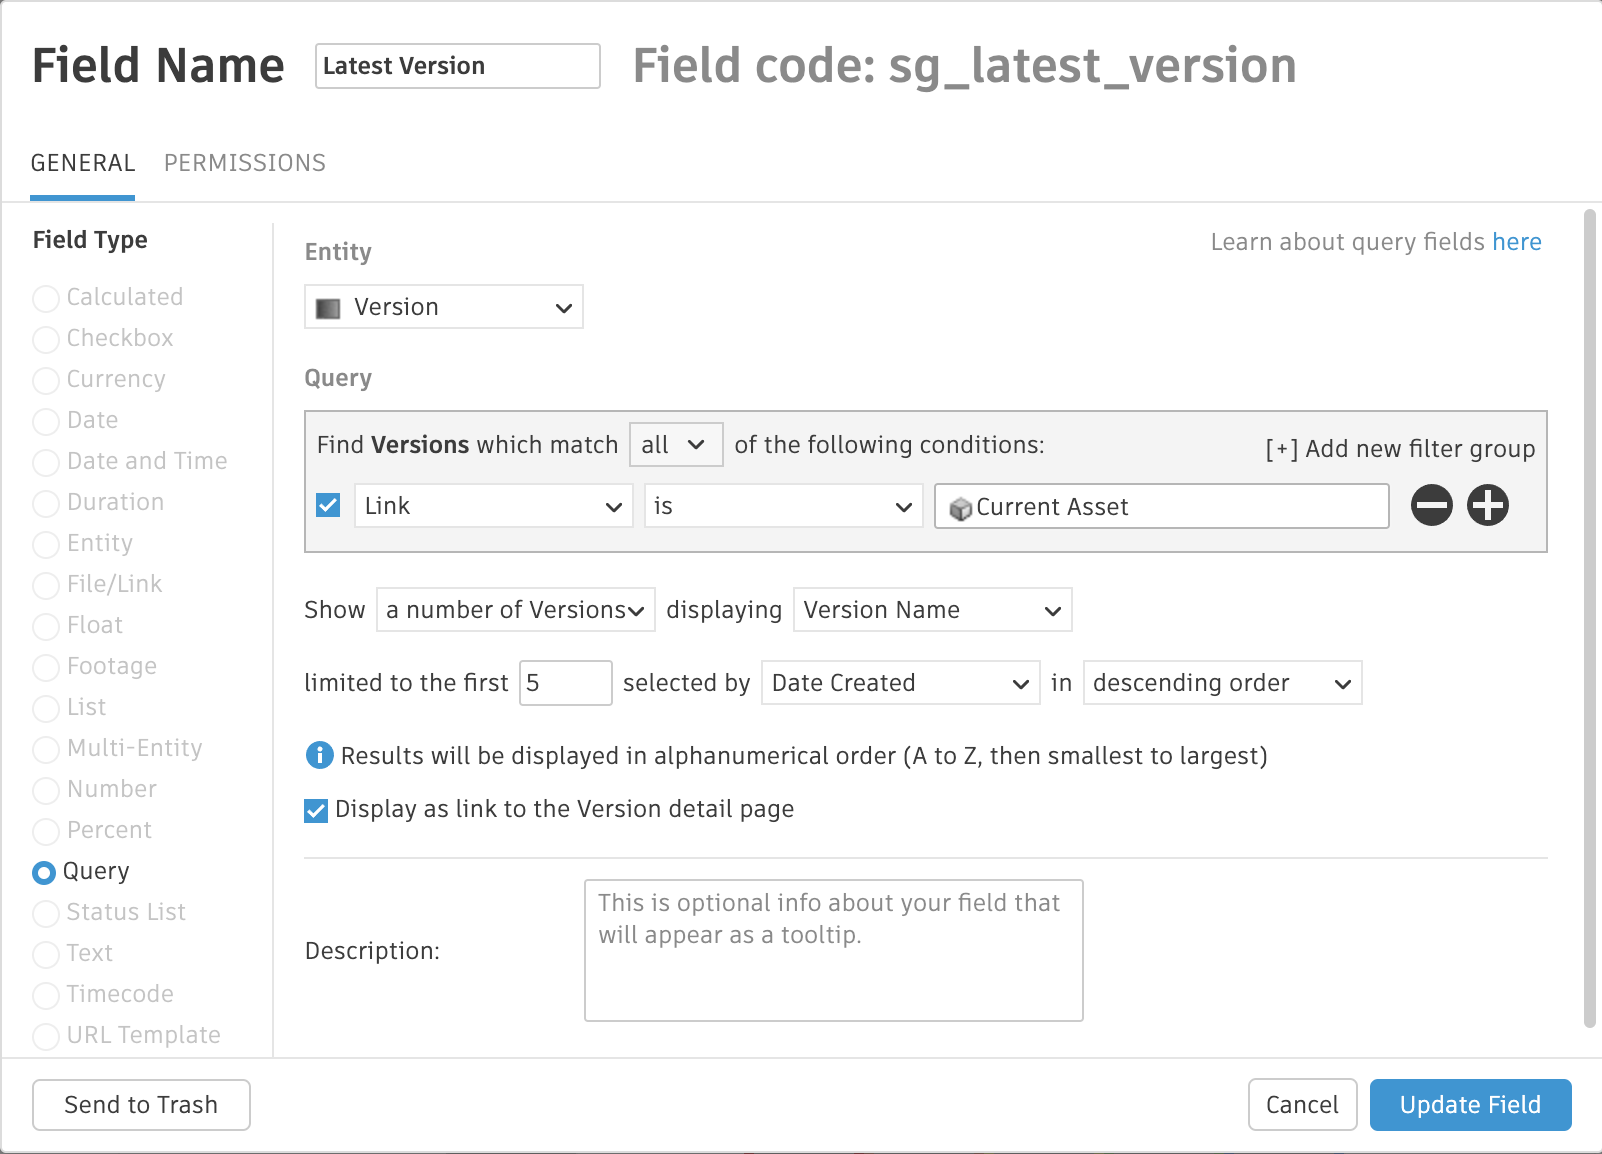
Task: Click the Update Field button
Action: point(1470,1105)
